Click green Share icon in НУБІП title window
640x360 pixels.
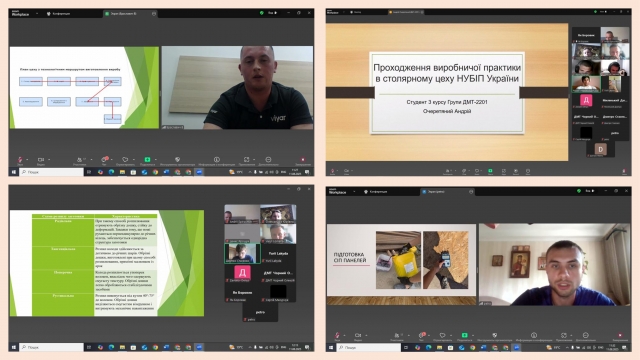[490, 171]
